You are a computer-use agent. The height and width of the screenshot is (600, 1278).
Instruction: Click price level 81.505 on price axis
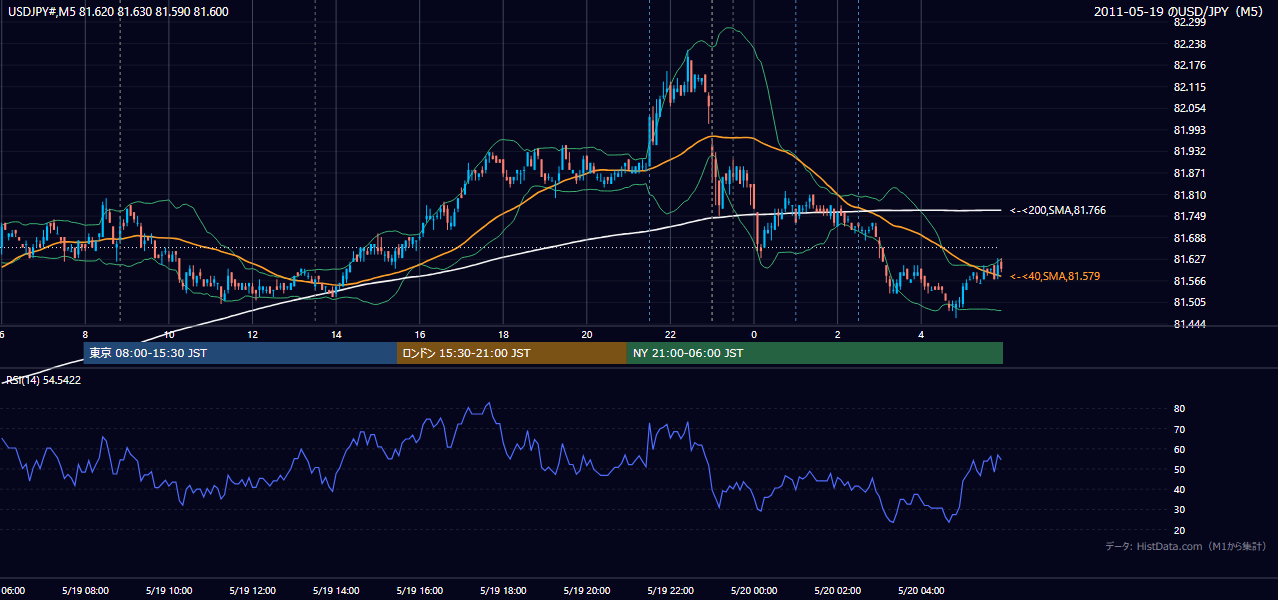click(1189, 302)
